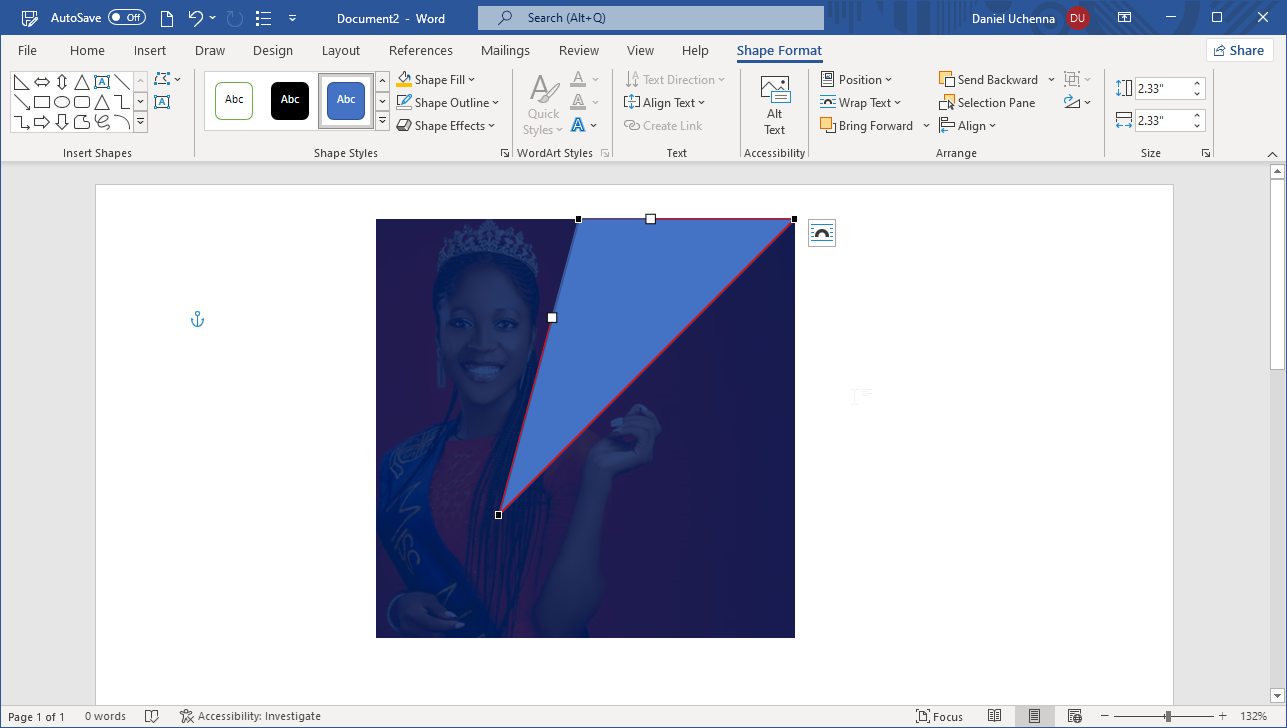The image size is (1287, 728).
Task: Click the Share button
Action: 1237,51
